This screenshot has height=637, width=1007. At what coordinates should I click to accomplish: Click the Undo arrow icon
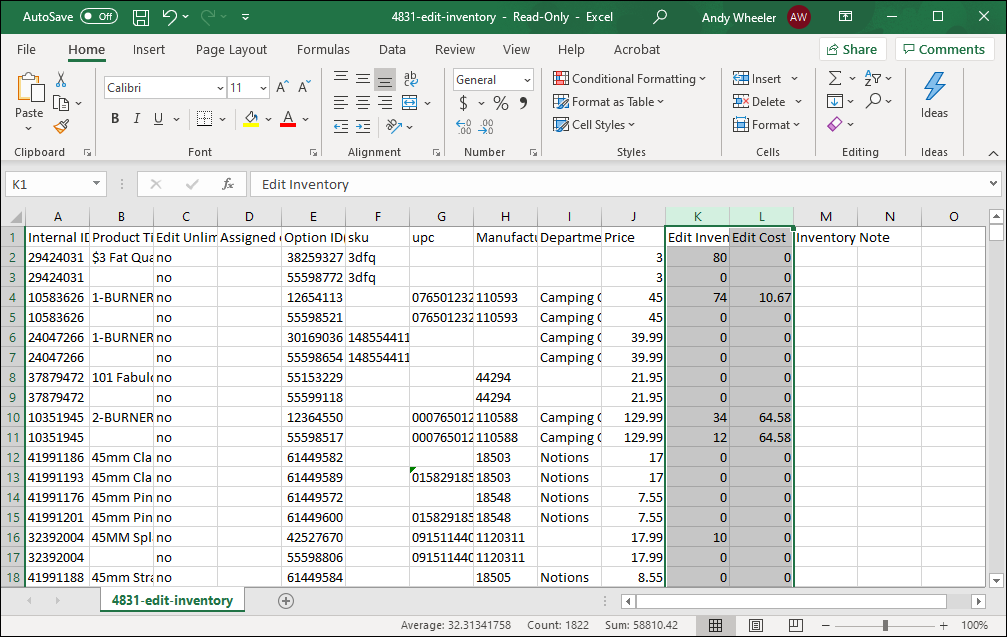tap(170, 17)
